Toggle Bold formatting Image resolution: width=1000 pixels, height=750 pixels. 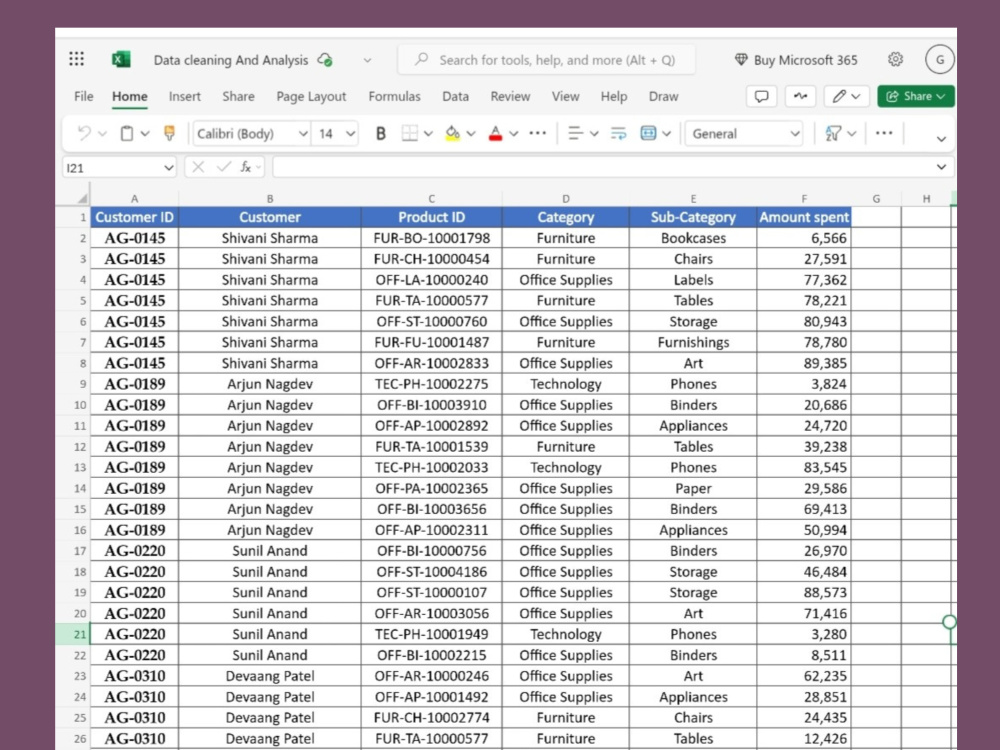[381, 133]
